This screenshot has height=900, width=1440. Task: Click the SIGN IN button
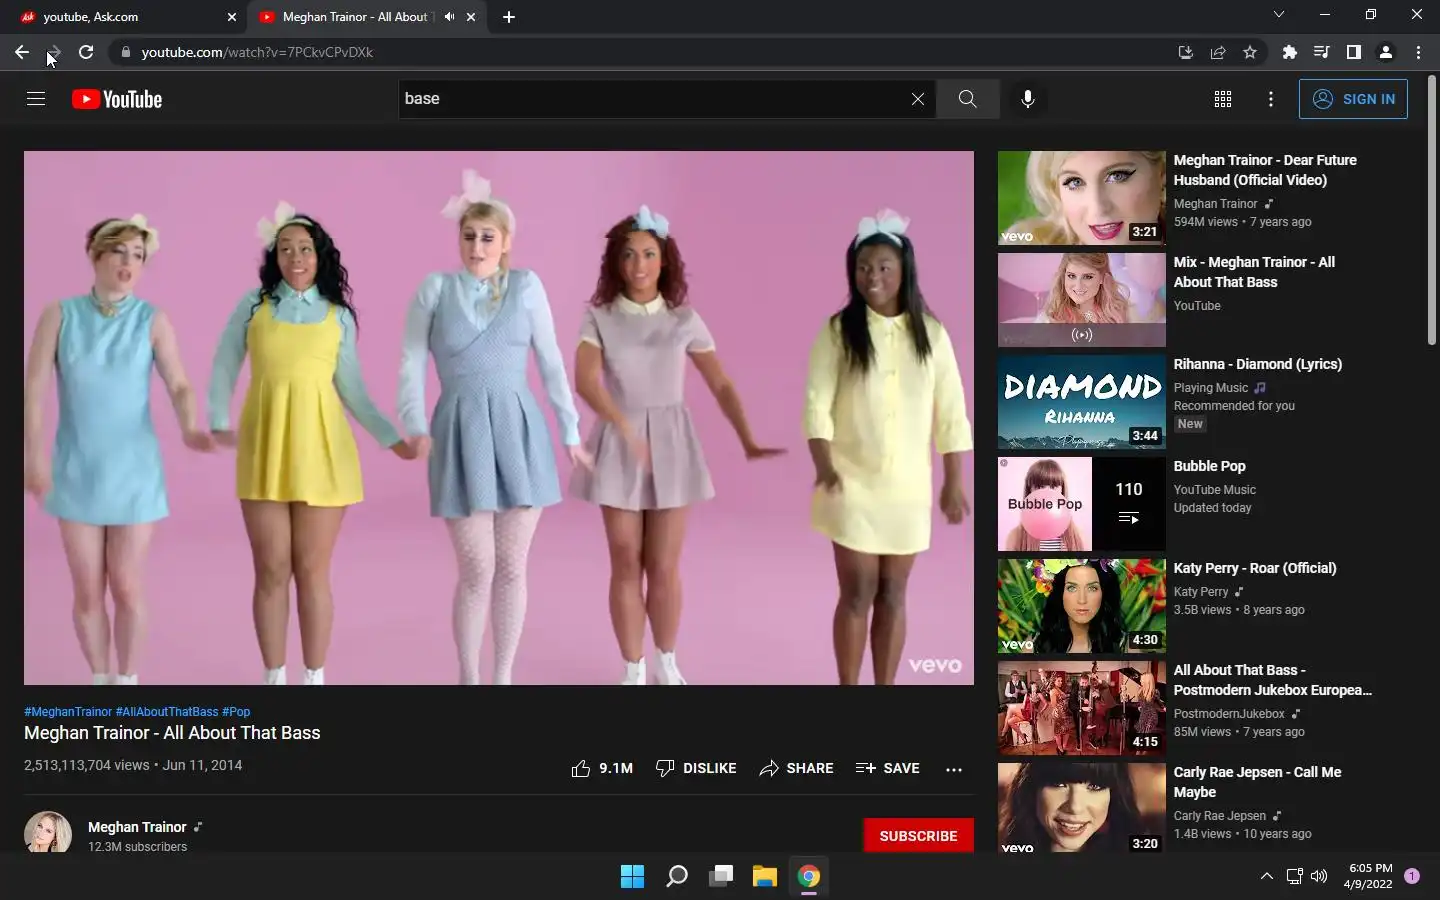[x=1353, y=99]
